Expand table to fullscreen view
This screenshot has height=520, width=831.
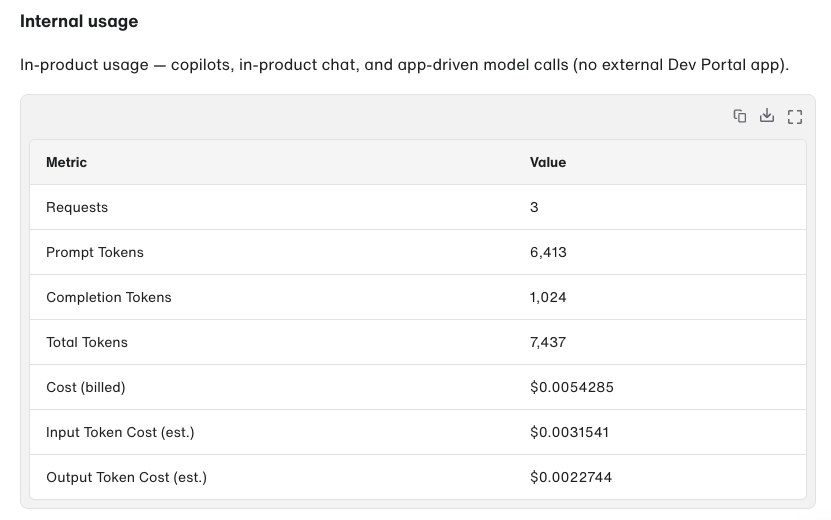point(794,117)
